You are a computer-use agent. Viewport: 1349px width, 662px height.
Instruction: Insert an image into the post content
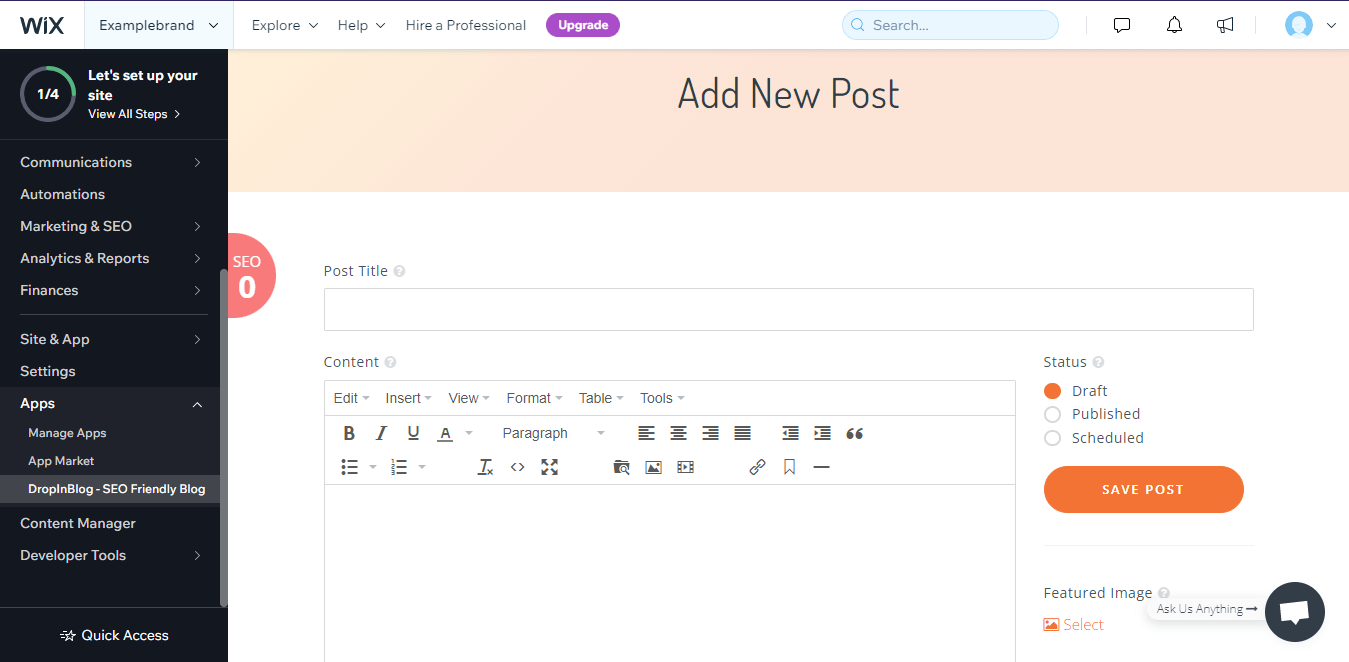click(653, 466)
